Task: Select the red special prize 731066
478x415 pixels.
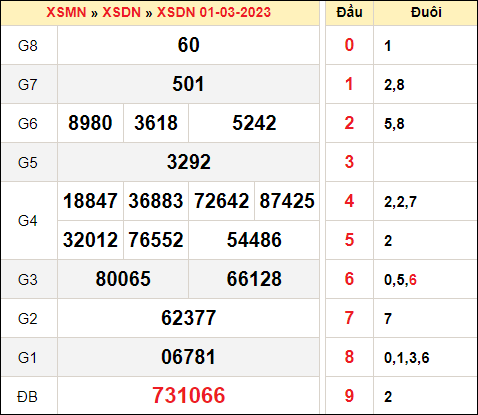Action: pyautogui.click(x=189, y=396)
